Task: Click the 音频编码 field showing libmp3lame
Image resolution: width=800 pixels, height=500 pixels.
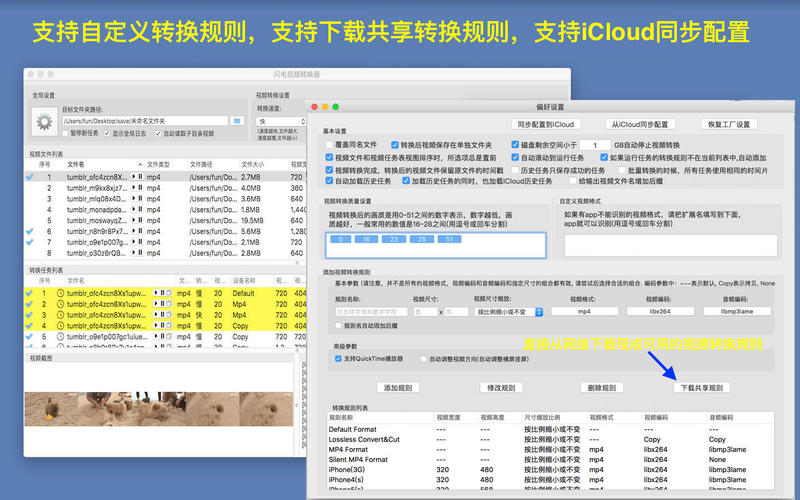Action: click(737, 311)
